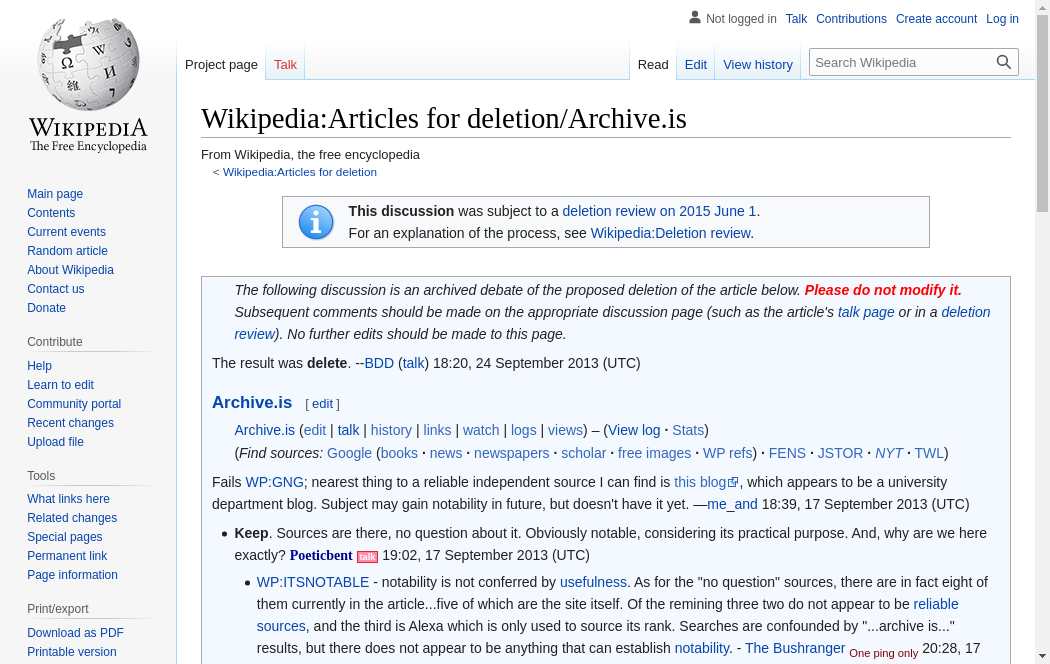The image size is (1050, 664).
Task: Open the Log in link
Action: [1002, 19]
